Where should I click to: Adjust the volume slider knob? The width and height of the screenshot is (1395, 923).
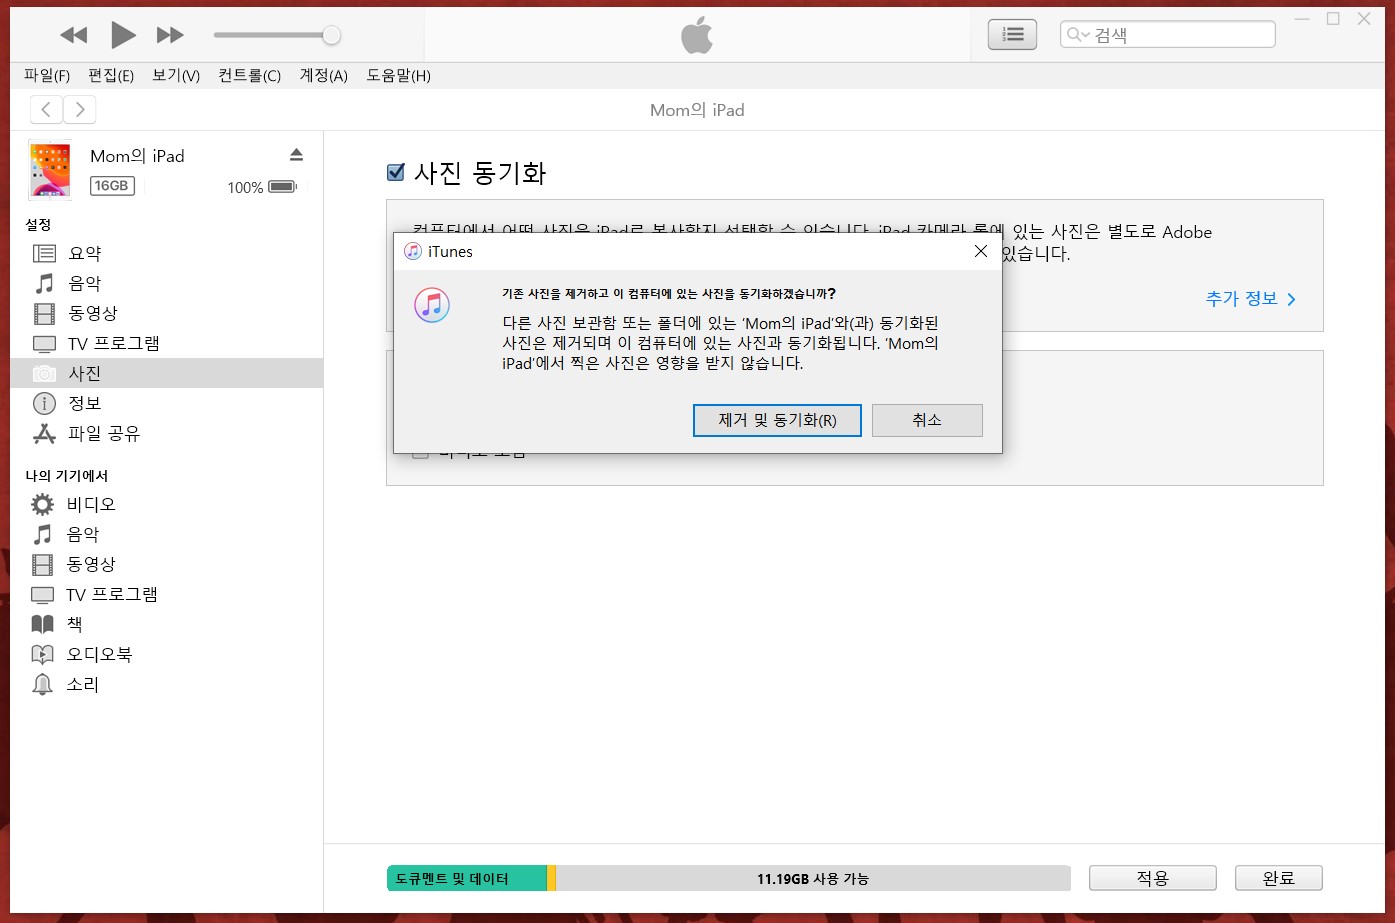(x=331, y=35)
